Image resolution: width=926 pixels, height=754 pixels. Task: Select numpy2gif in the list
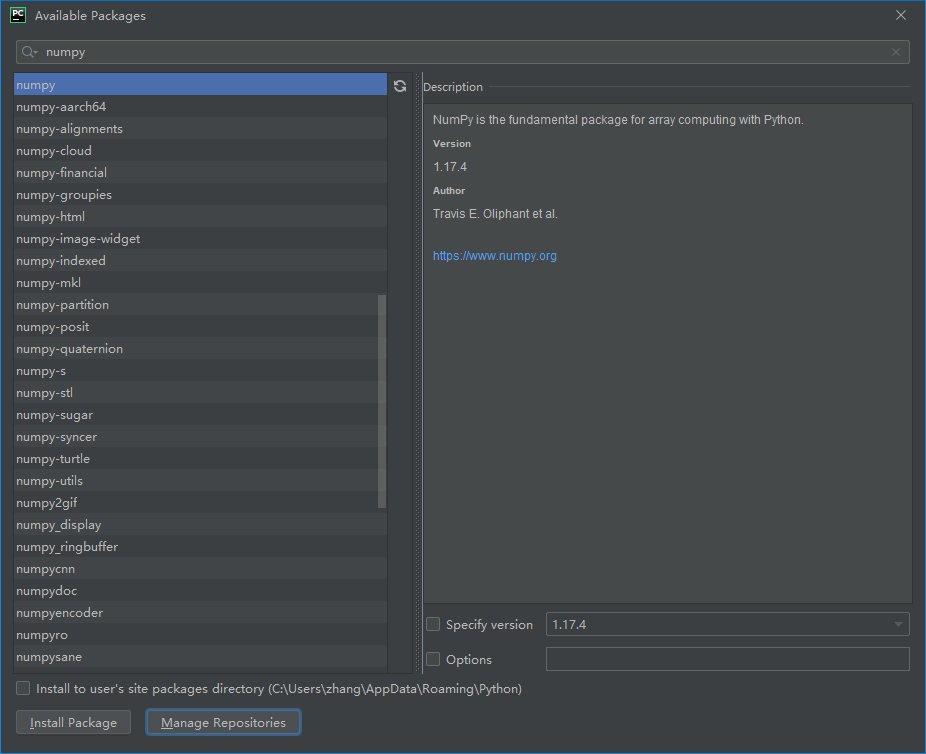click(200, 502)
